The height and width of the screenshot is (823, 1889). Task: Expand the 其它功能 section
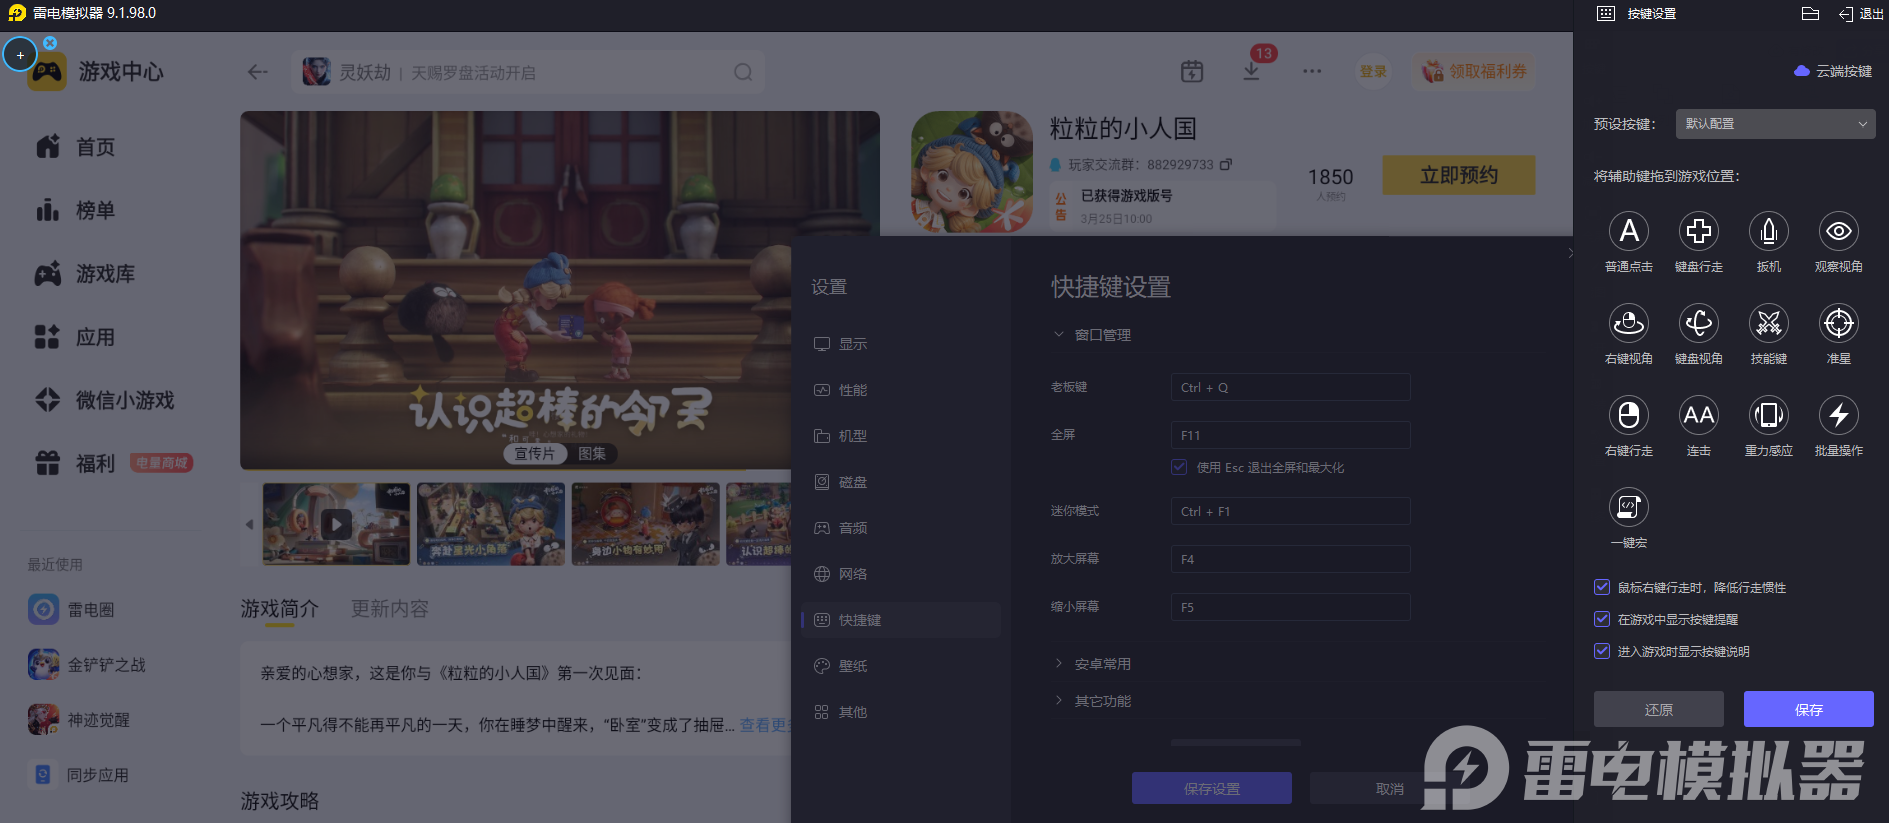[x=1059, y=700]
